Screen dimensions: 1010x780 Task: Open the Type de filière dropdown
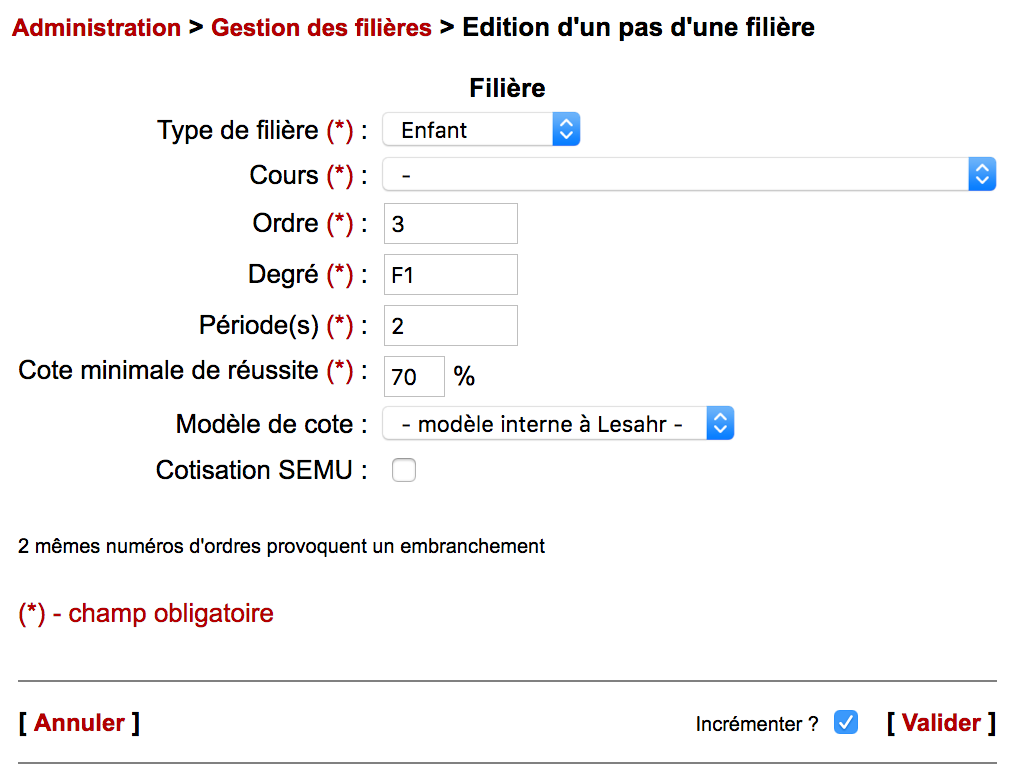[x=481, y=130]
